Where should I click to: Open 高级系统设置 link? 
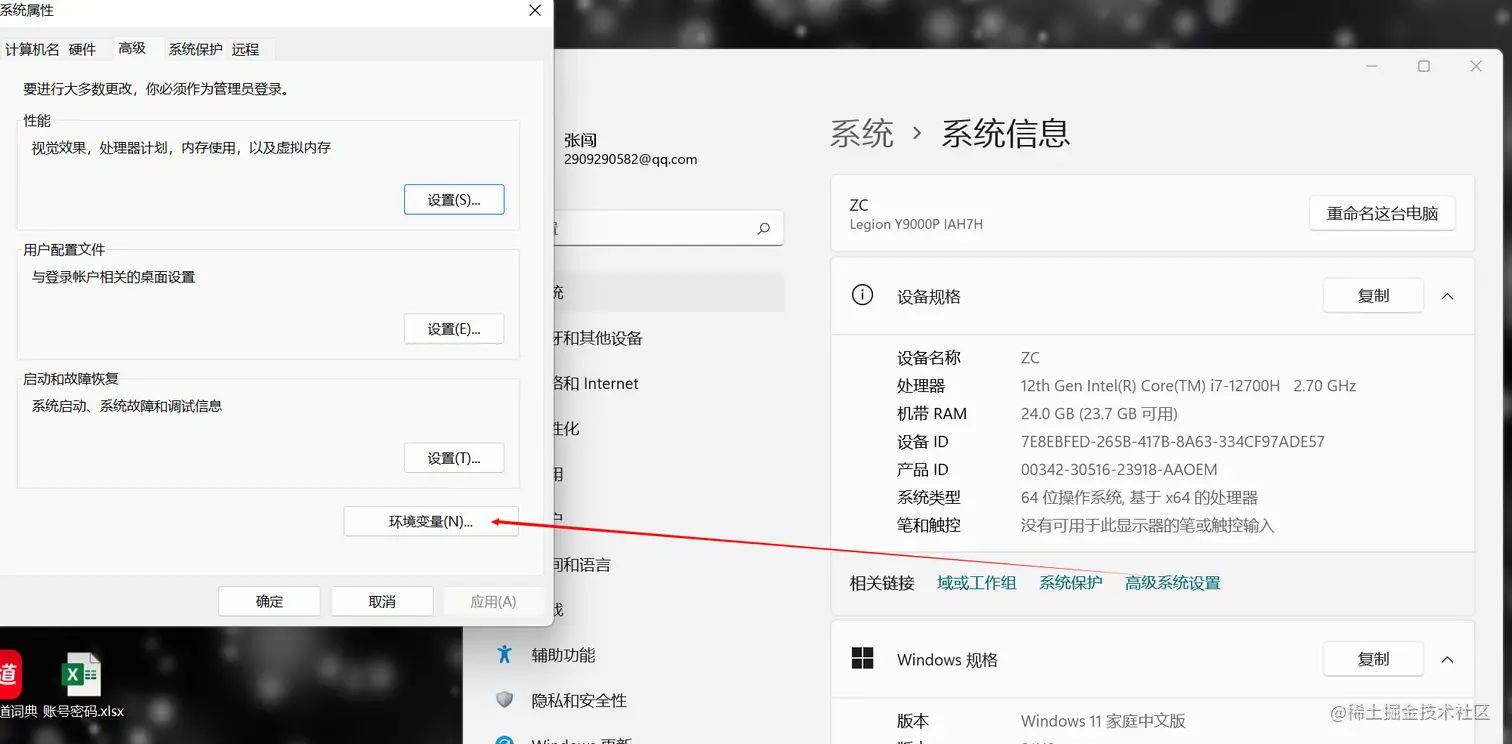click(1173, 582)
